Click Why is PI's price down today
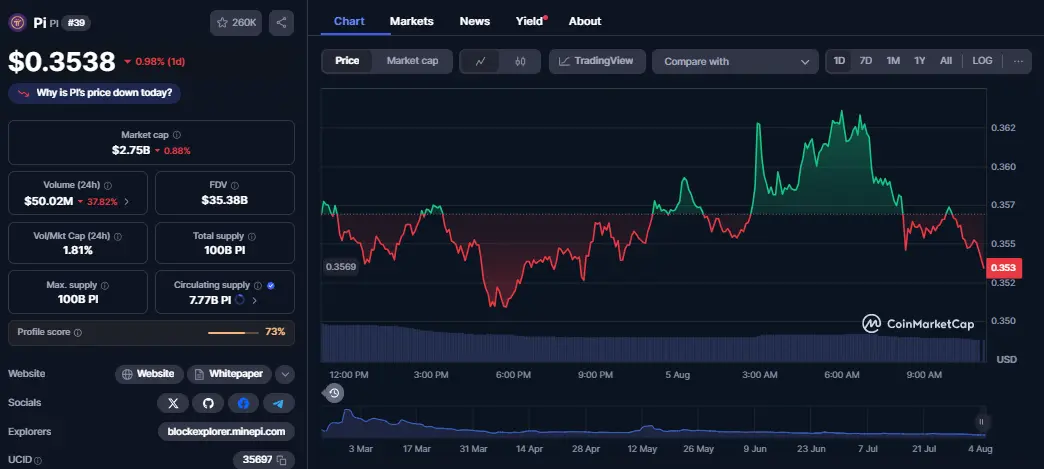1044x469 pixels. pyautogui.click(x=95, y=93)
